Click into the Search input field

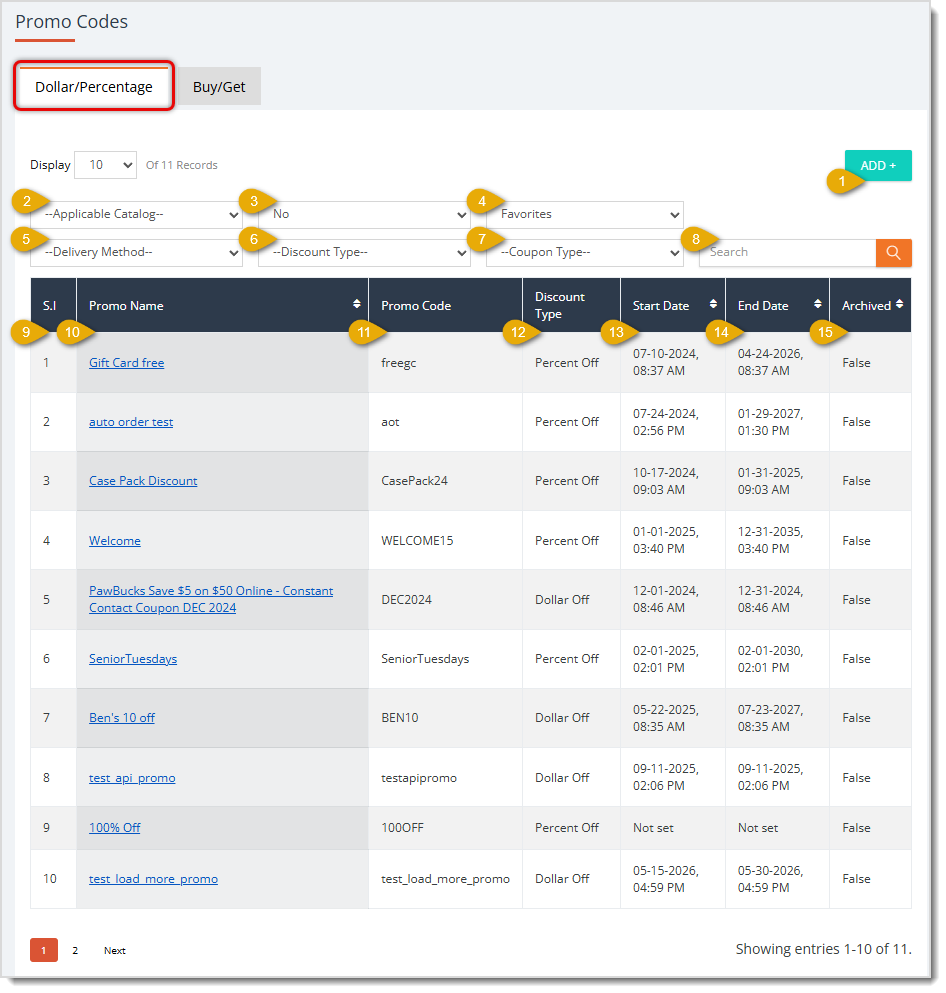[x=788, y=253]
